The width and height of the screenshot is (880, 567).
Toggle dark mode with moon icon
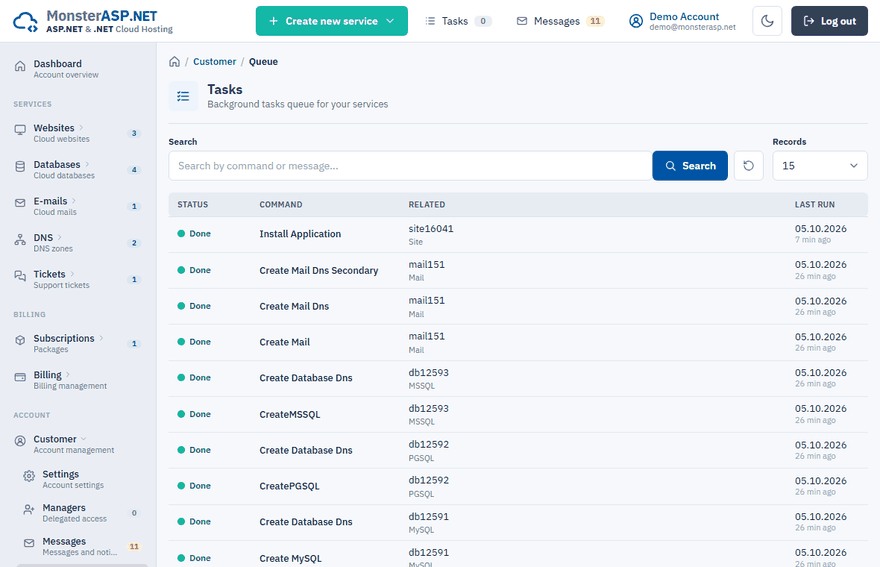767,21
